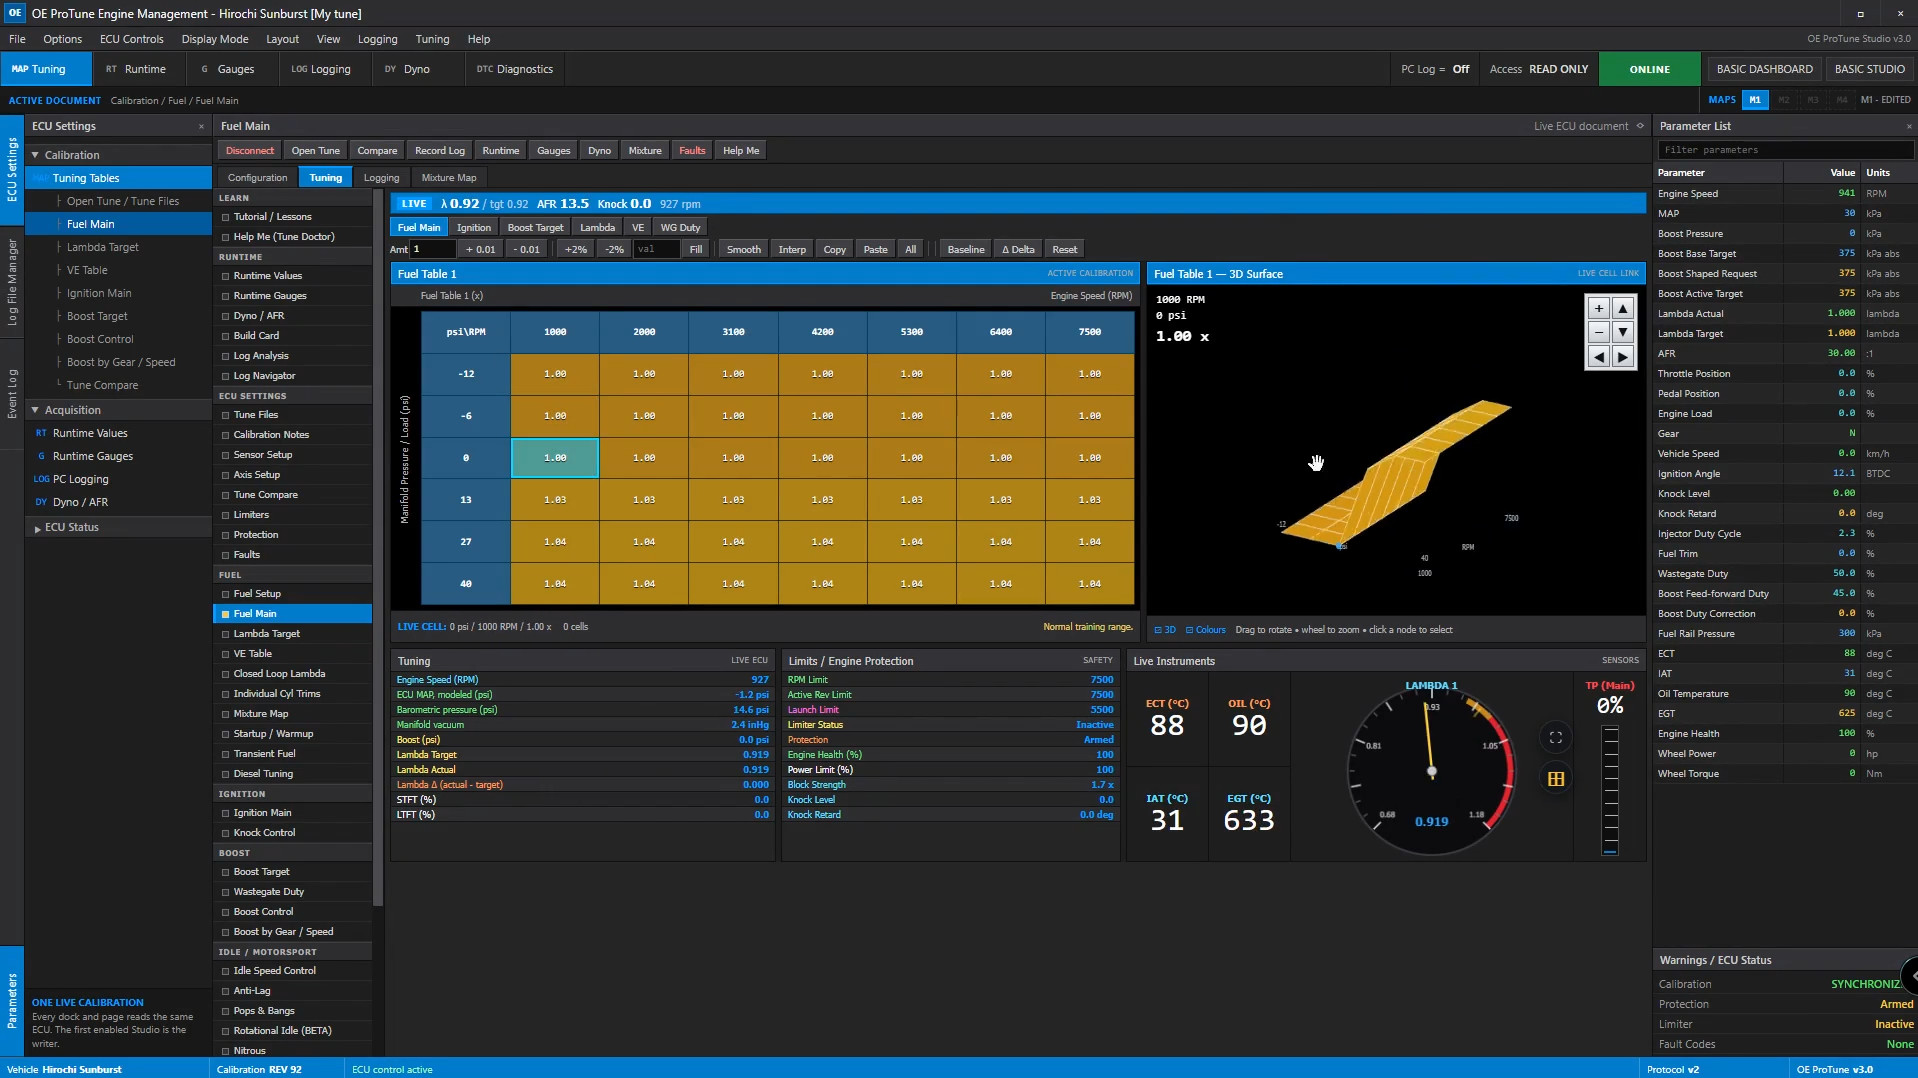
Task: Tilt 3D surface using the up arrow button
Action: pos(1623,308)
